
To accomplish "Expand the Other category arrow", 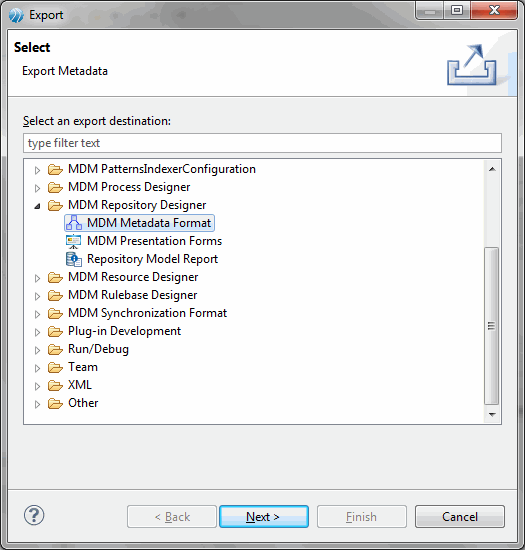I will [37, 404].
